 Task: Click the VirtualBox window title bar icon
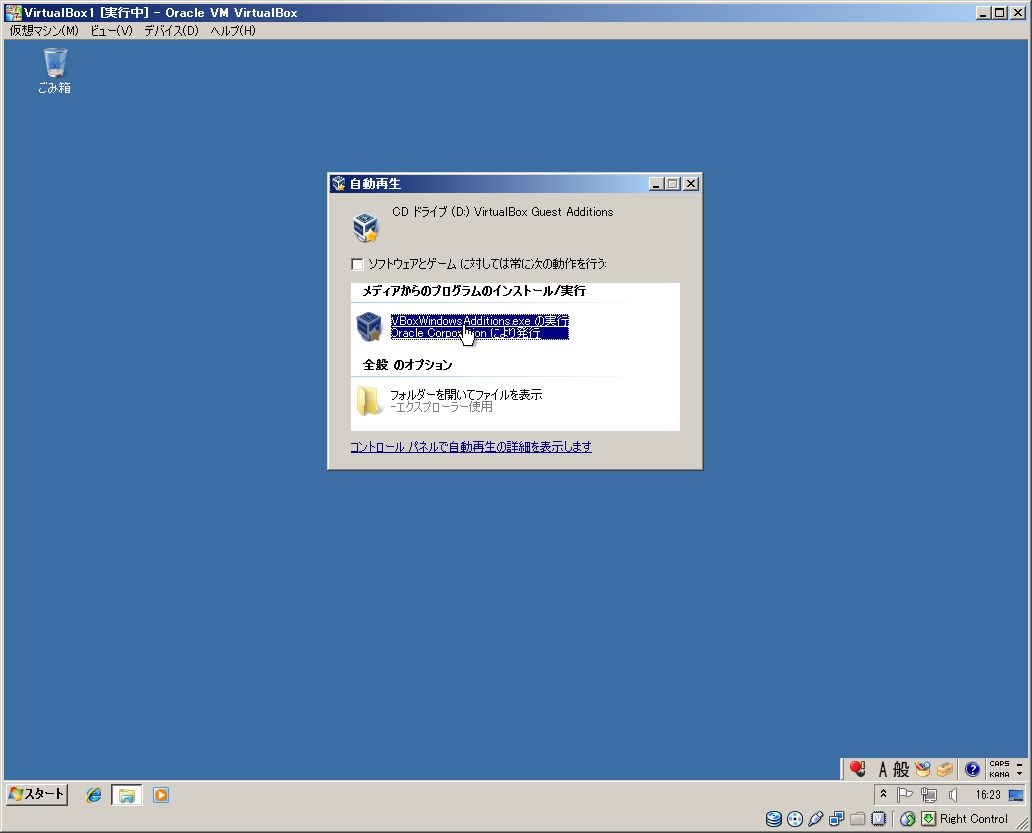click(x=13, y=13)
